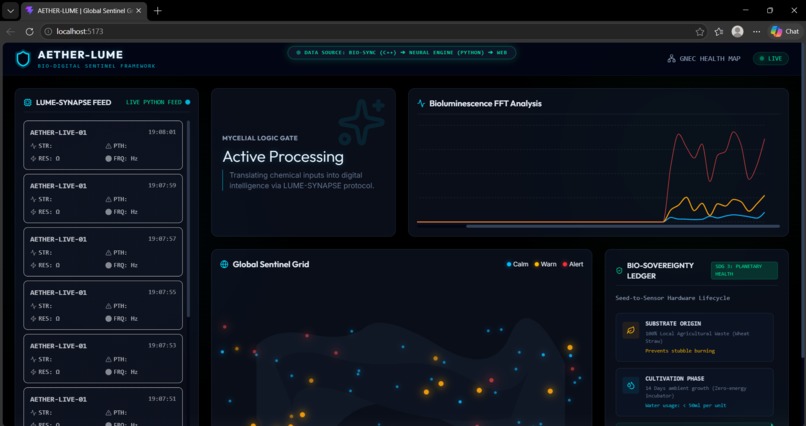
Task: Open the Substrate Origin card
Action: click(694, 338)
